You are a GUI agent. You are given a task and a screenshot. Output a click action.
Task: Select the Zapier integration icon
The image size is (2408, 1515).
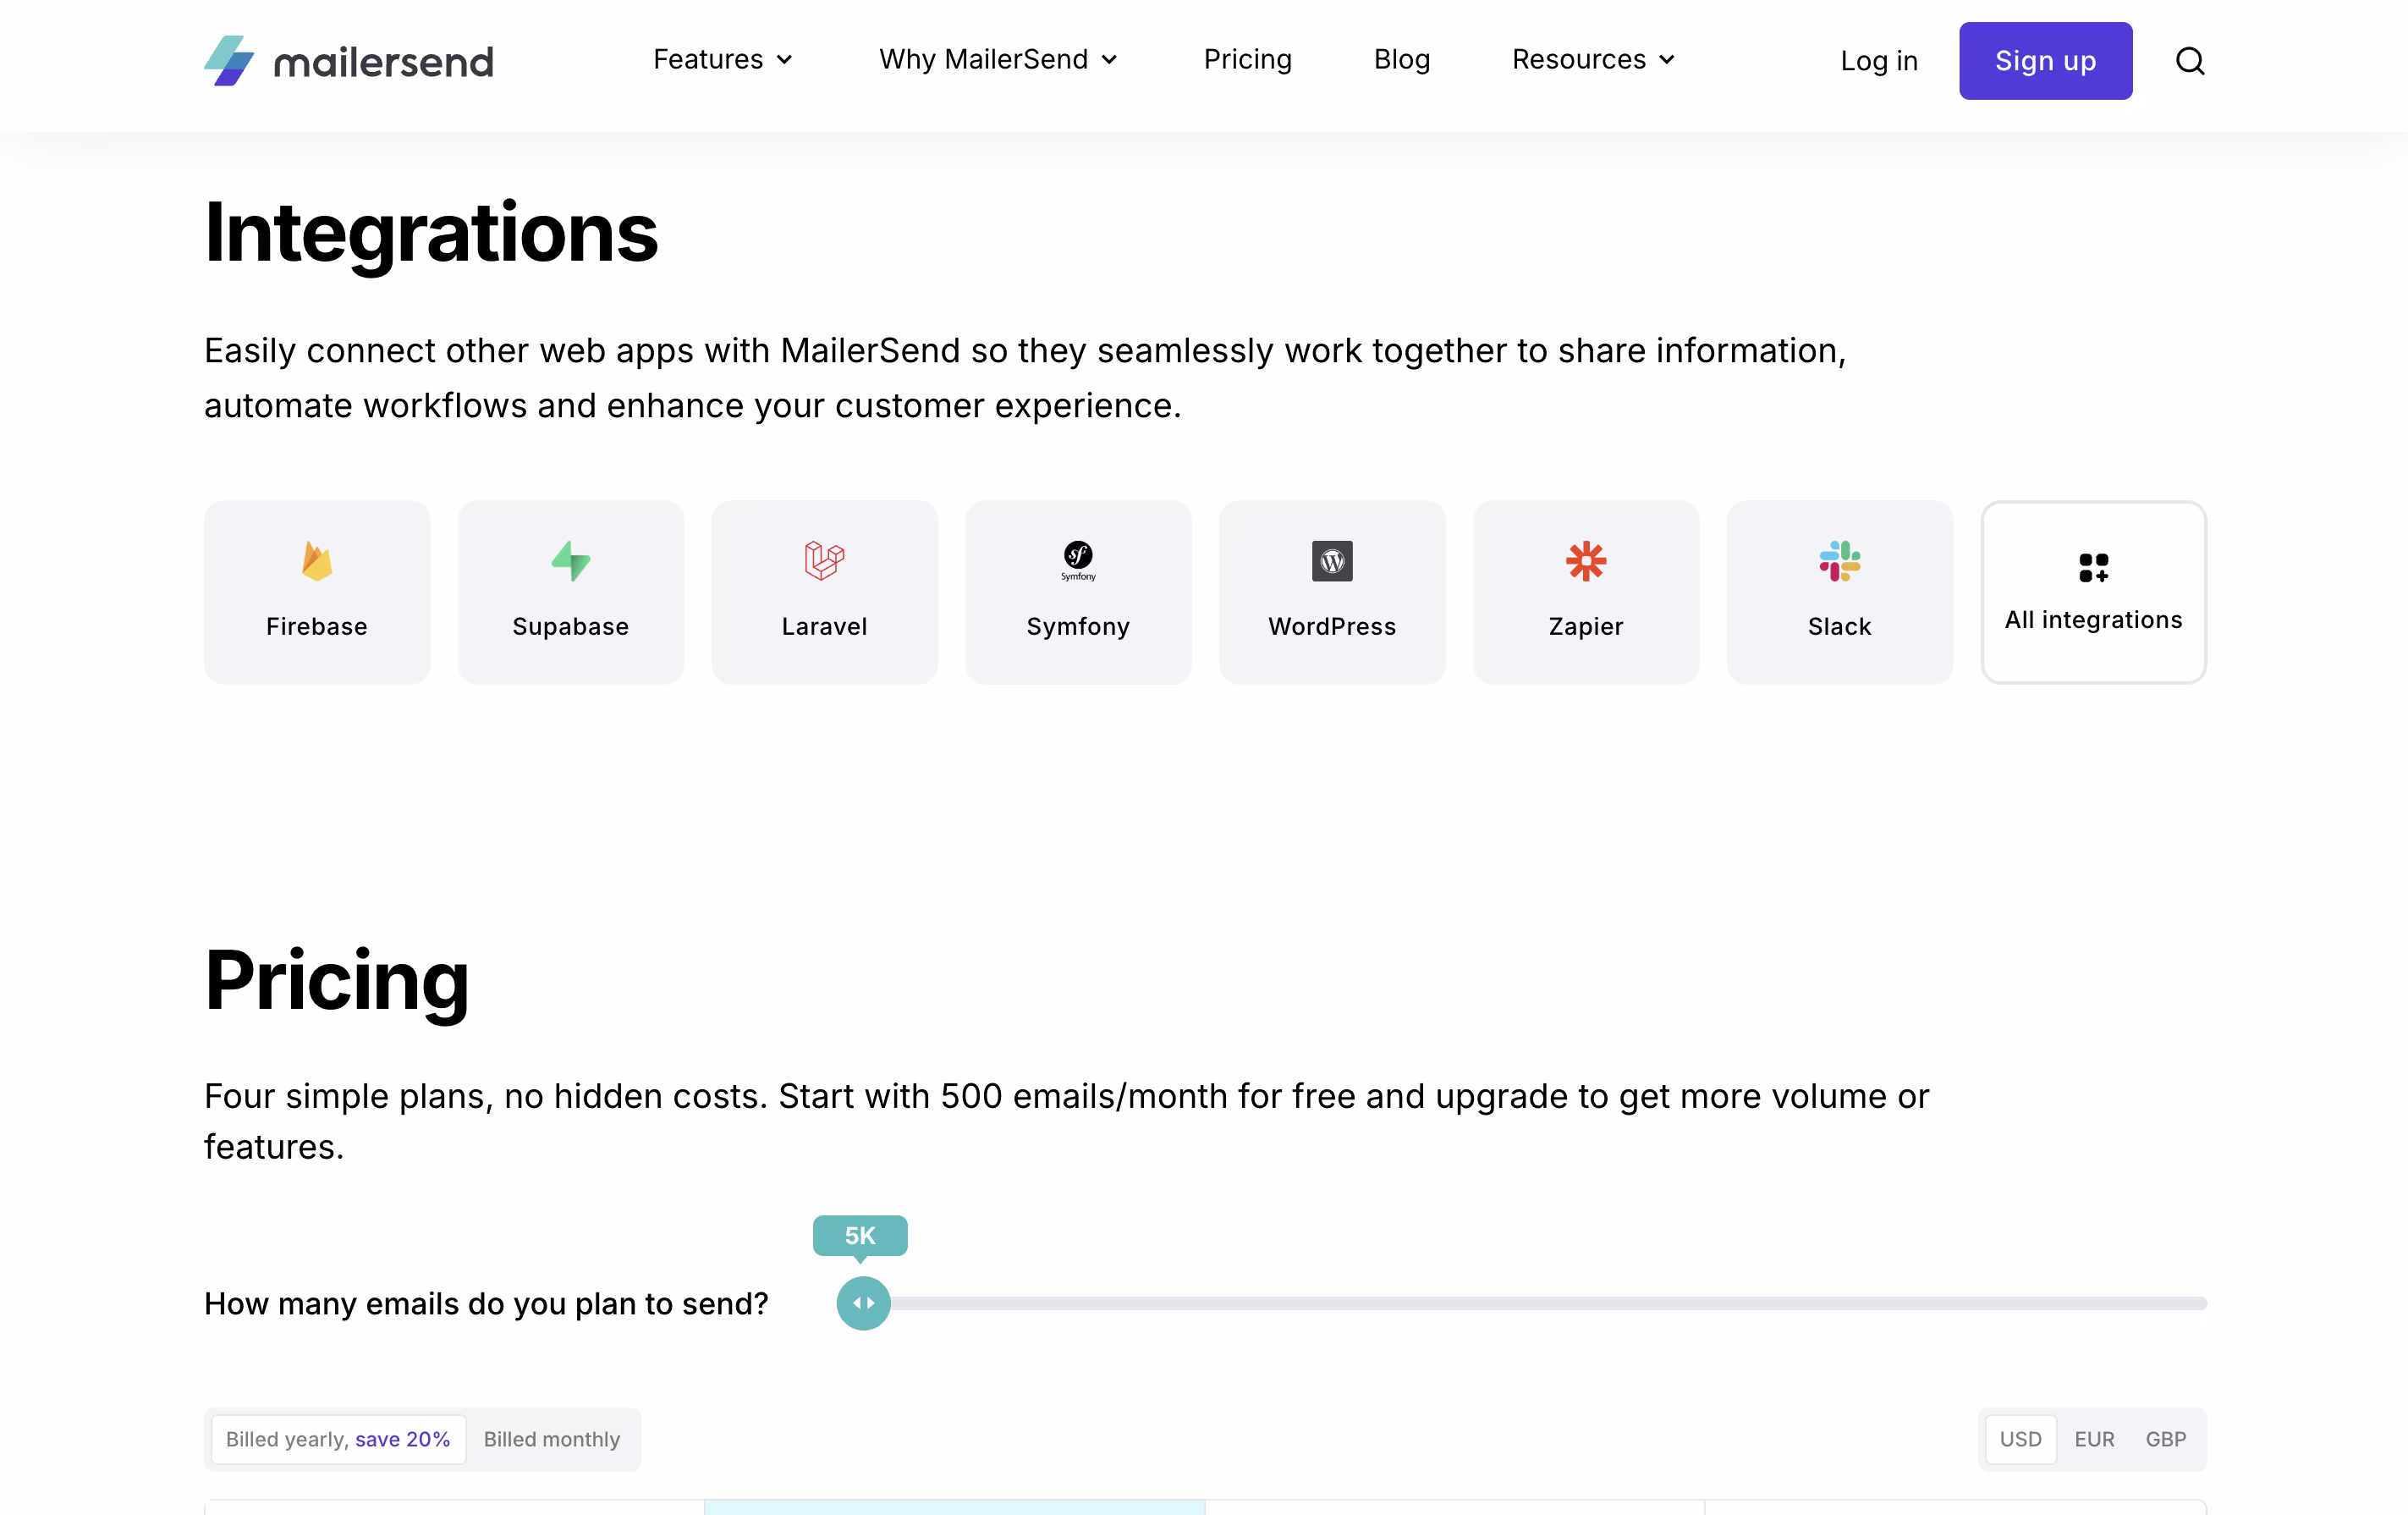point(1586,561)
